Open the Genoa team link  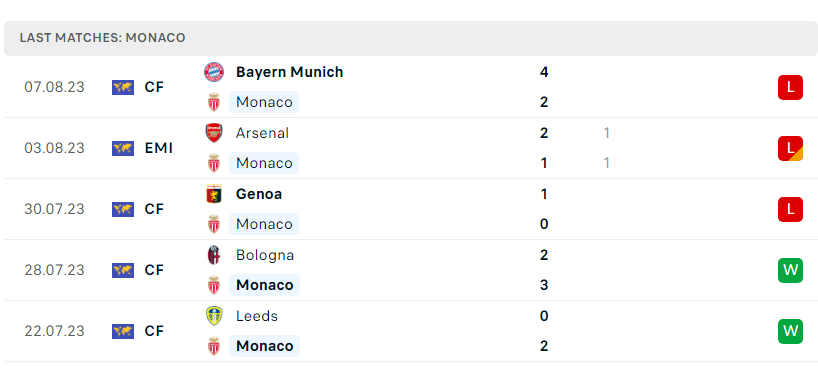click(259, 194)
